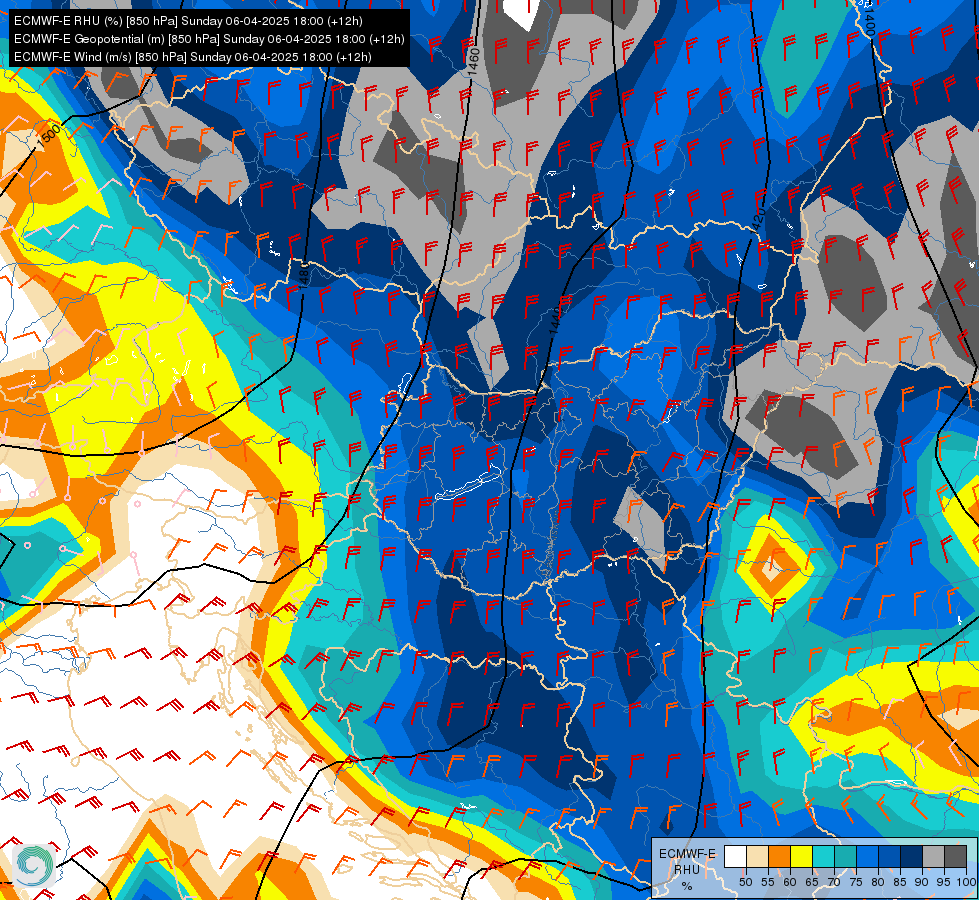This screenshot has width=979, height=900.
Task: Select the navy 85-90 legend swatch
Action: click(x=910, y=856)
